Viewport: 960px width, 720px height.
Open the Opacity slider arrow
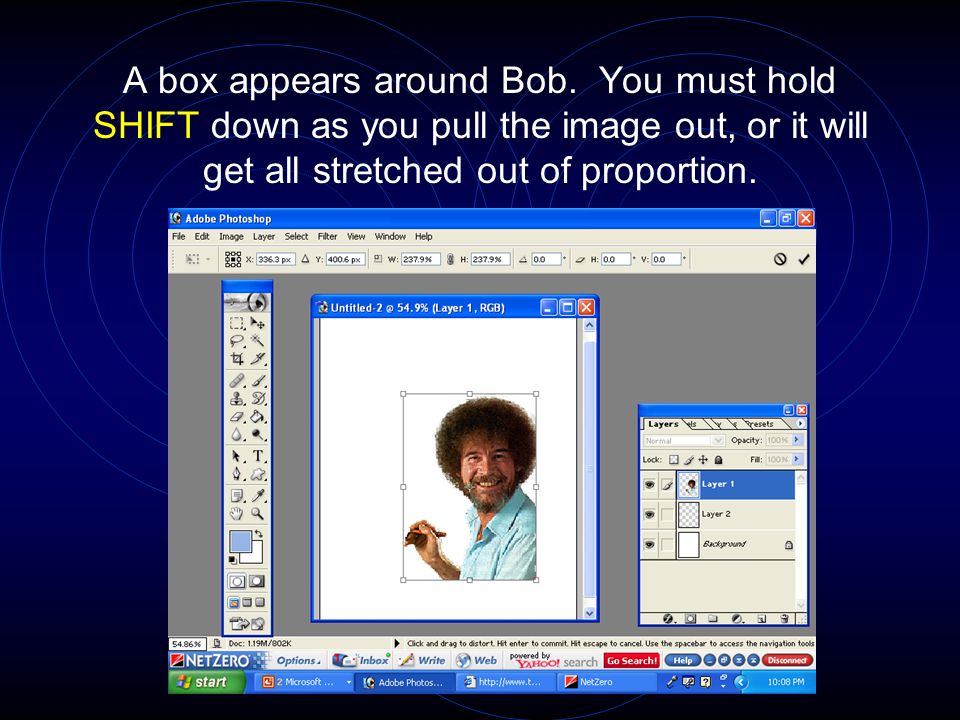click(x=797, y=440)
